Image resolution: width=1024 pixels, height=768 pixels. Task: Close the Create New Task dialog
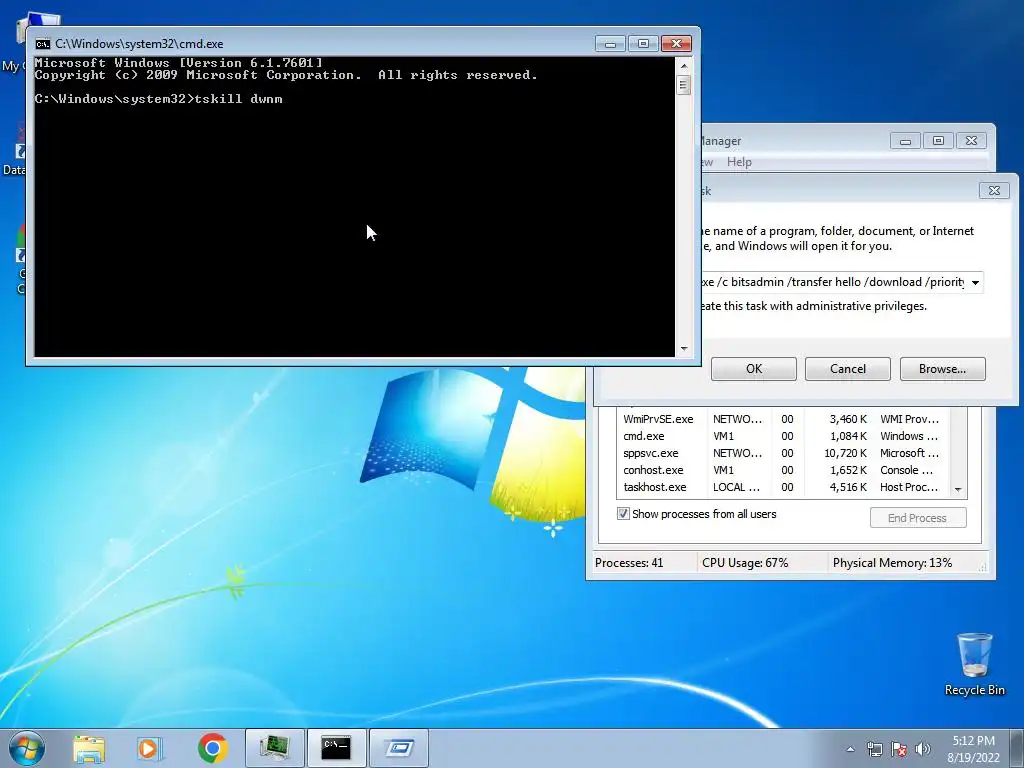(994, 191)
